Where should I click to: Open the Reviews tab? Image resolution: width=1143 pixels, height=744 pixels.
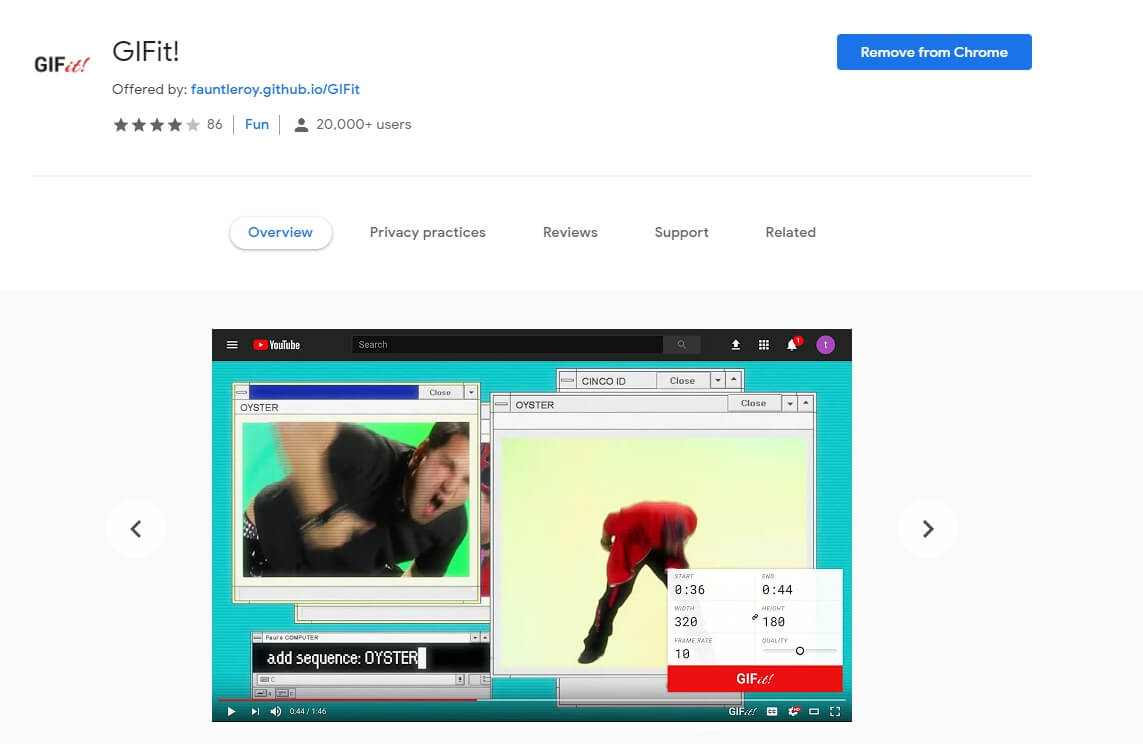570,232
